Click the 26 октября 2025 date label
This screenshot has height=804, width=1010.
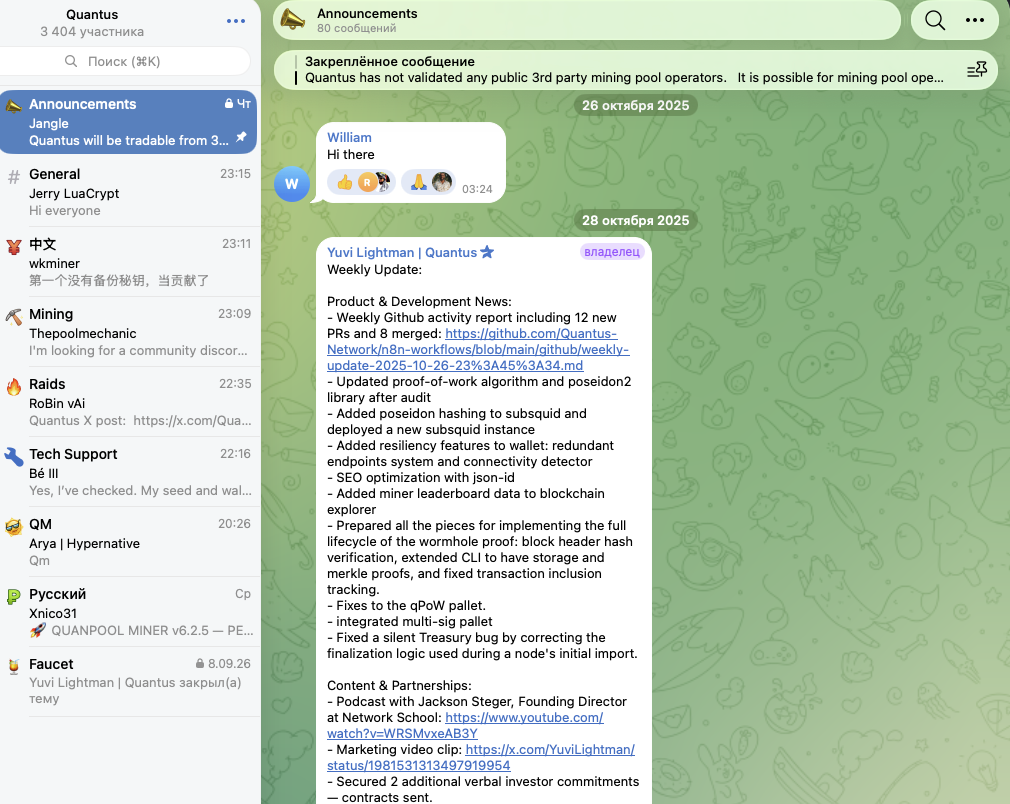635,105
